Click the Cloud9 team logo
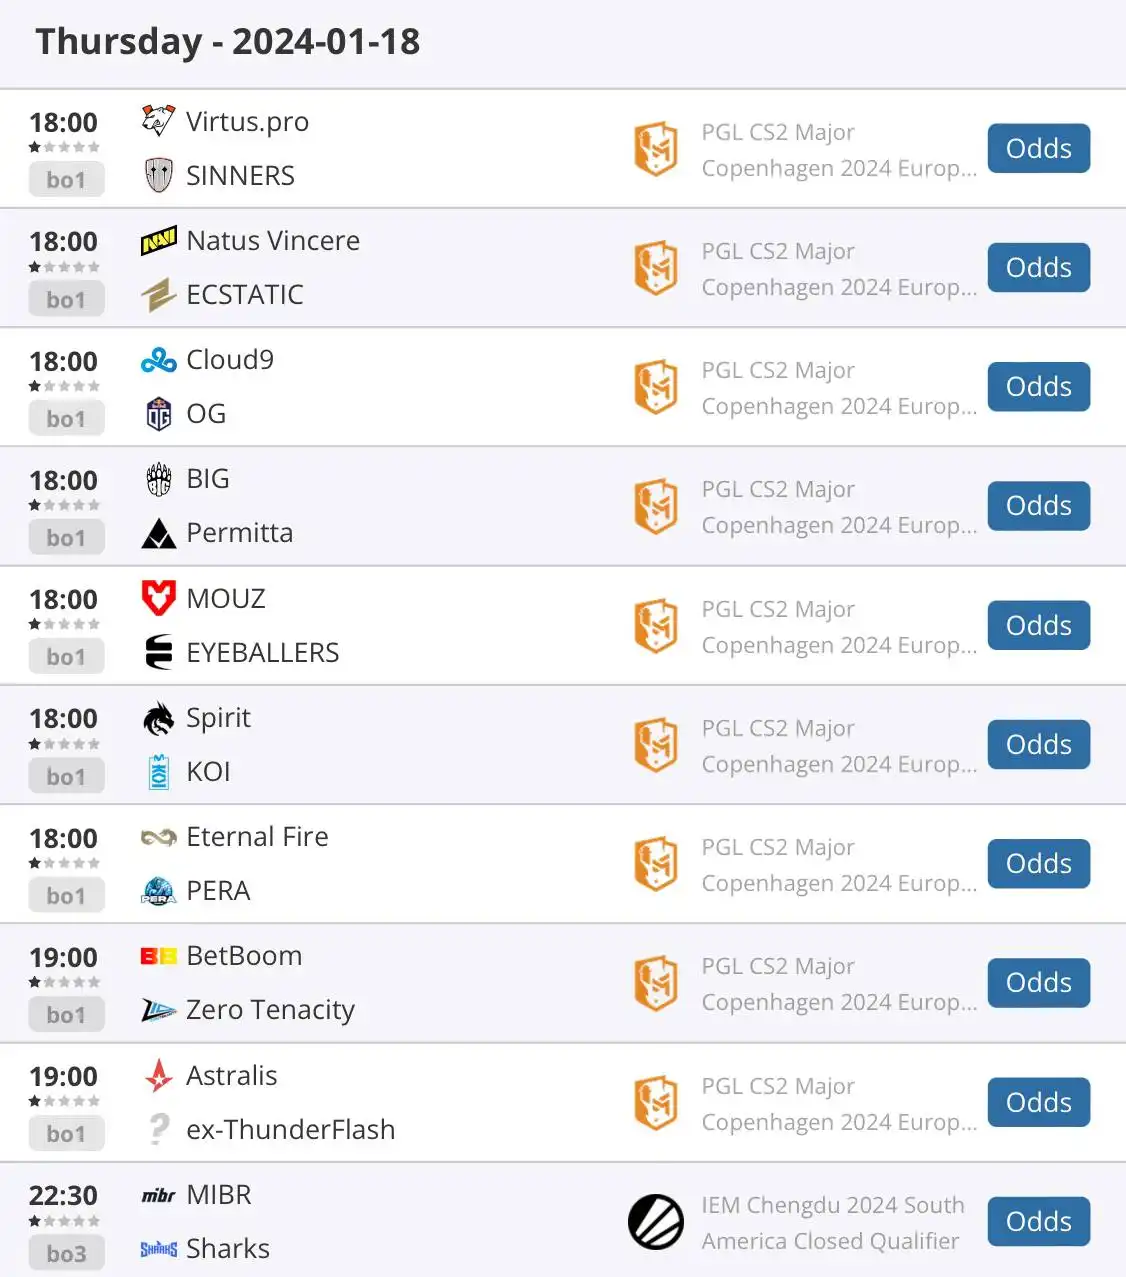The height and width of the screenshot is (1277, 1126). [158, 360]
